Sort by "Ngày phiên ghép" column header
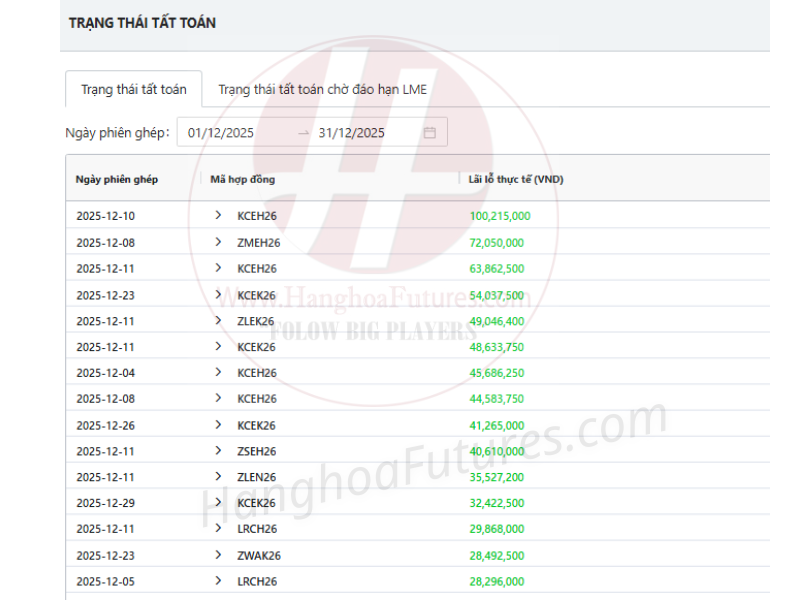 pyautogui.click(x=117, y=179)
